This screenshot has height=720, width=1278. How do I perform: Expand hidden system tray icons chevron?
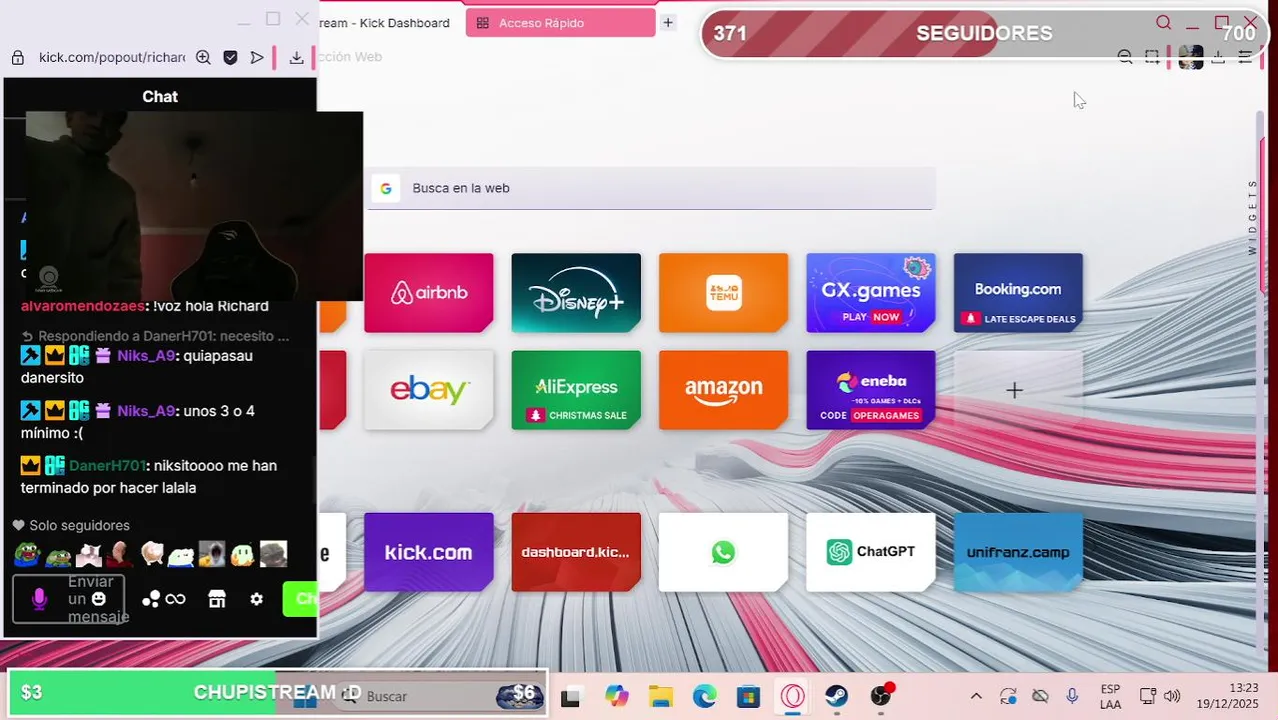point(976,697)
